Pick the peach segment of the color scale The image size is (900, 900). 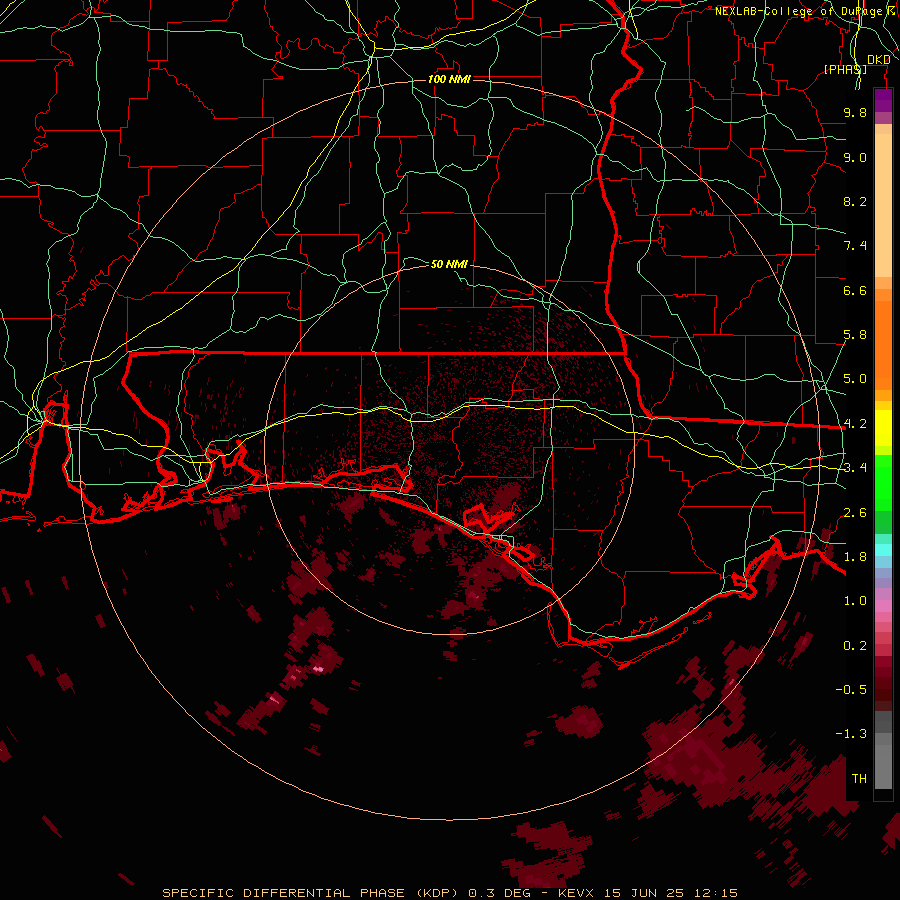883,207
